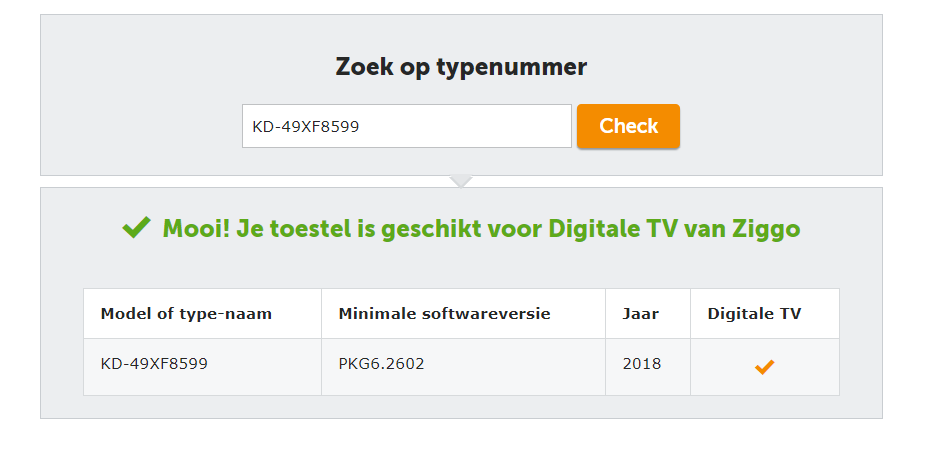This screenshot has width=930, height=451.
Task: Click 'geschikt' in the green result message
Action: [433, 229]
